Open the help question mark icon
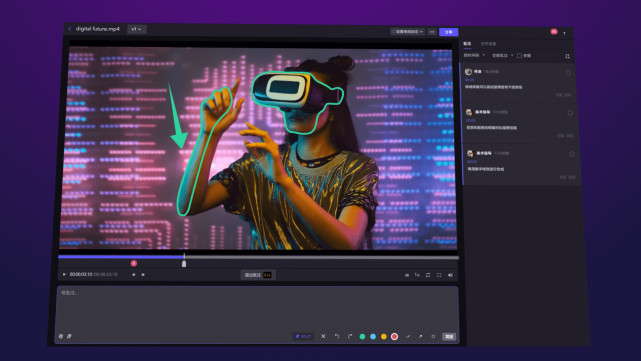 click(x=565, y=33)
